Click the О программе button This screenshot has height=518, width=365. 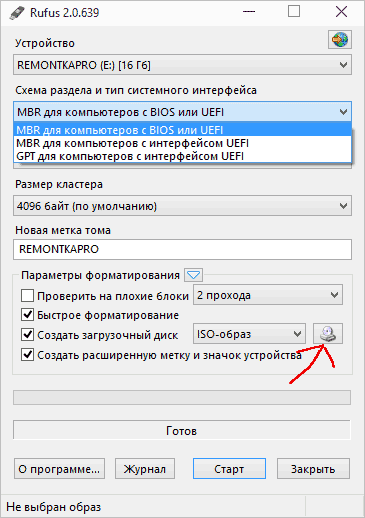point(59,469)
